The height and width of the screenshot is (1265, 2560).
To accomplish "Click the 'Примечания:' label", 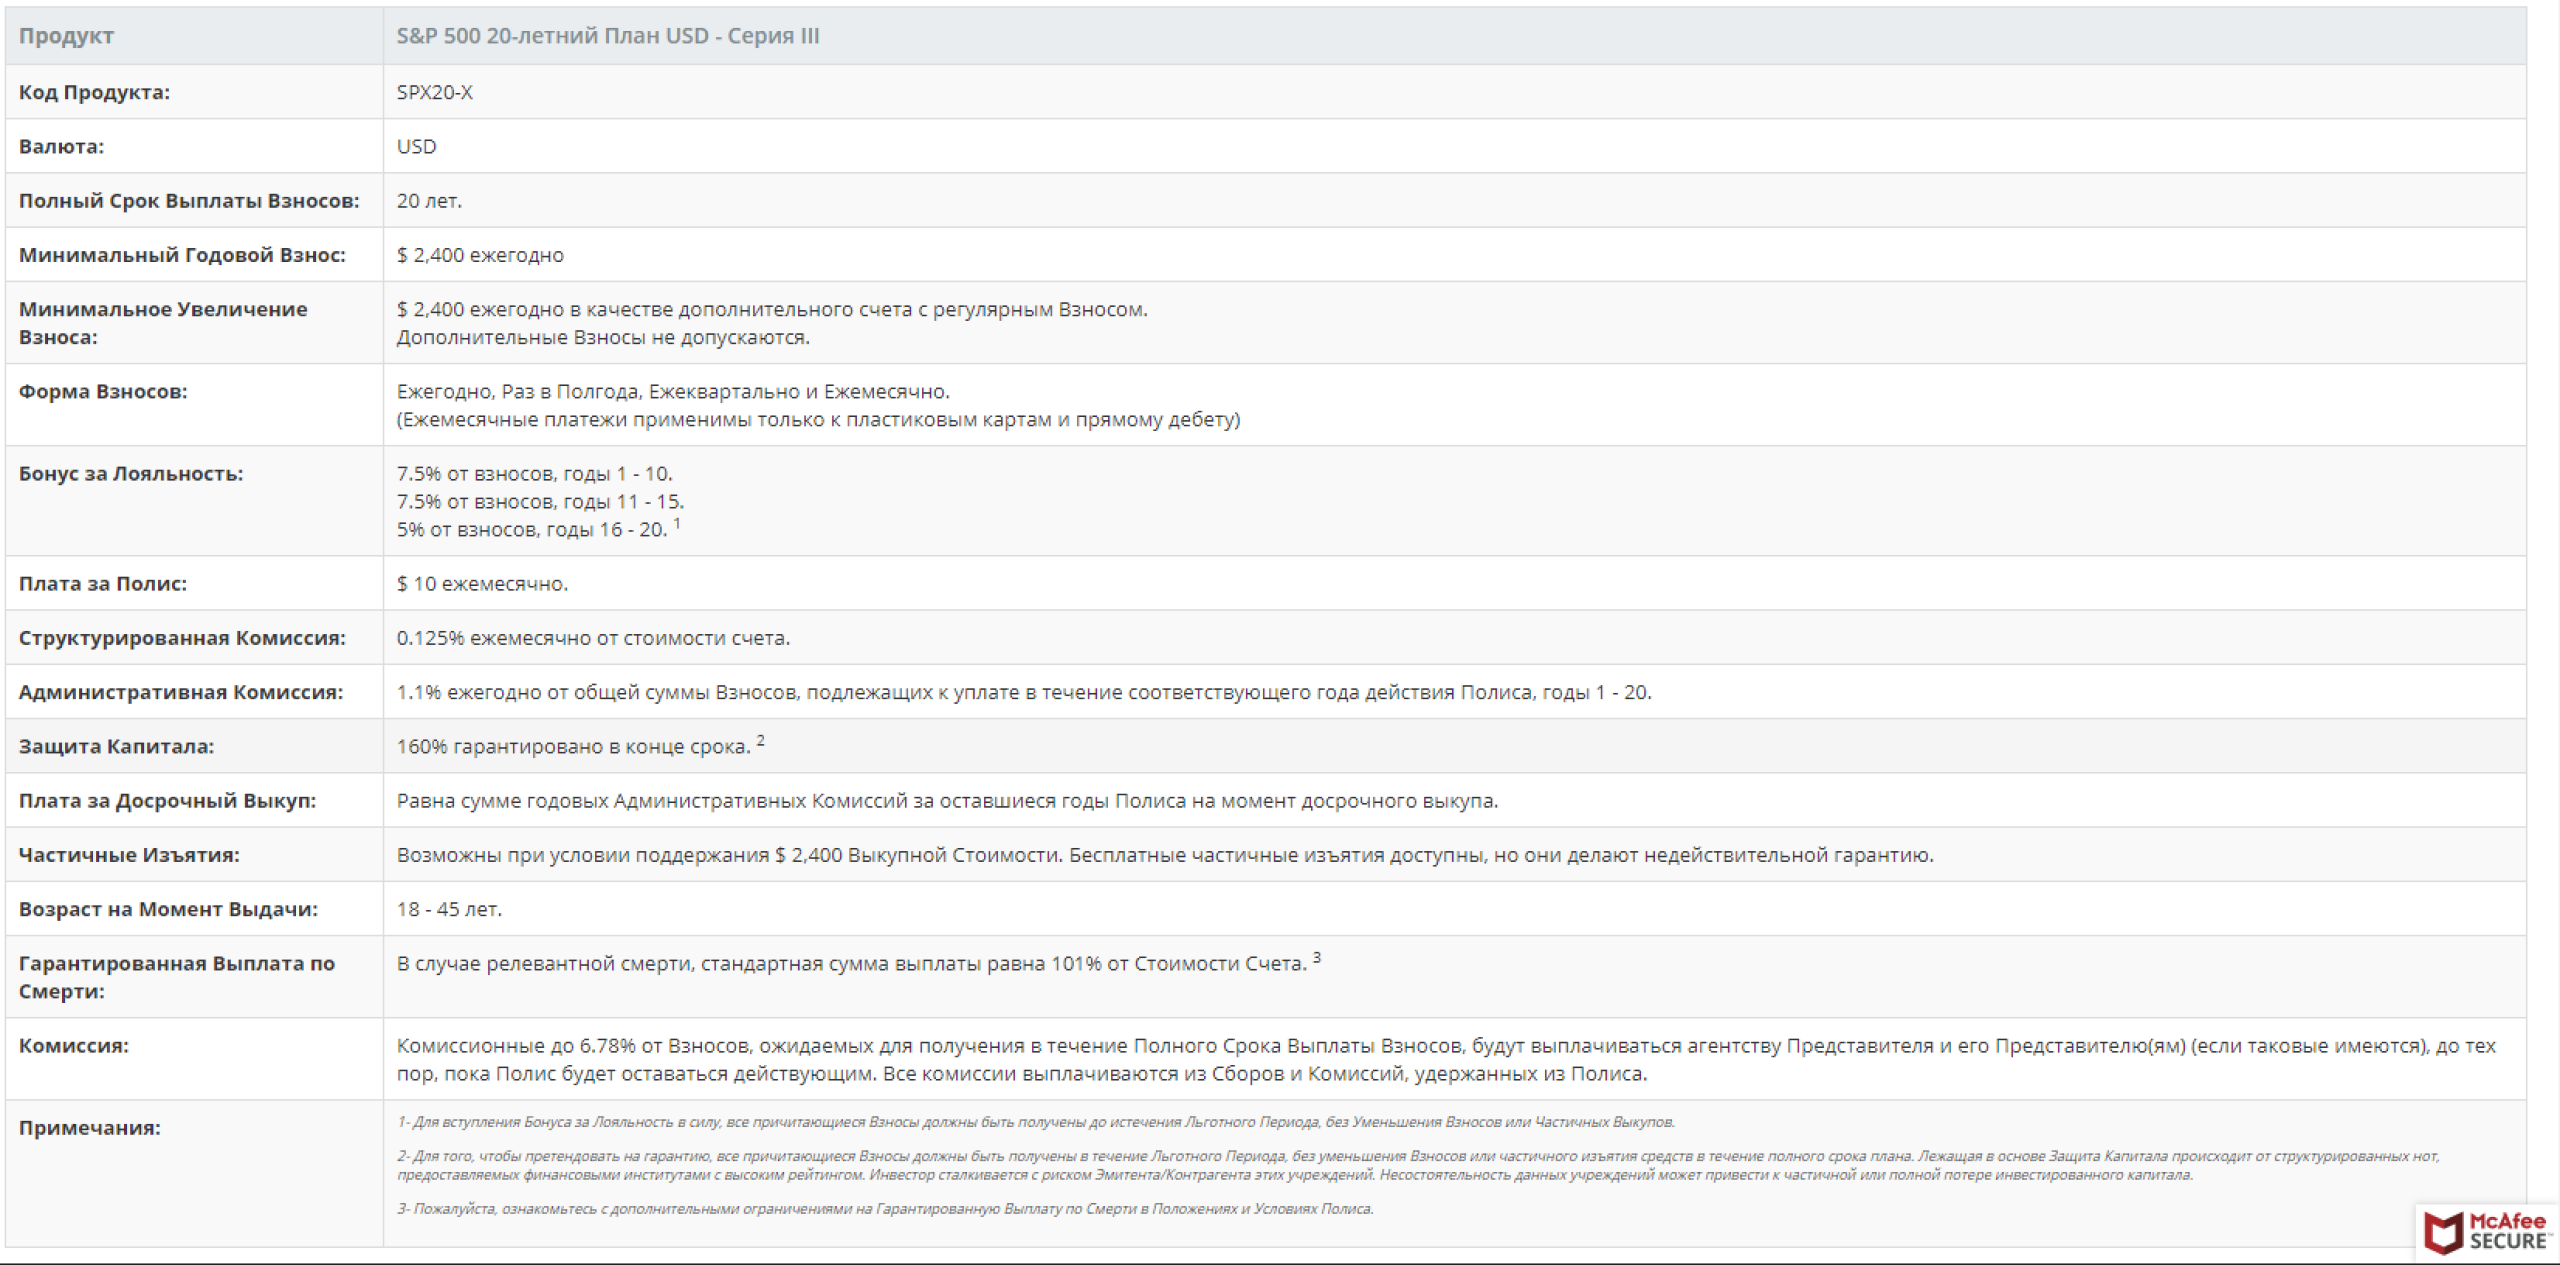I will pyautogui.click(x=90, y=1127).
